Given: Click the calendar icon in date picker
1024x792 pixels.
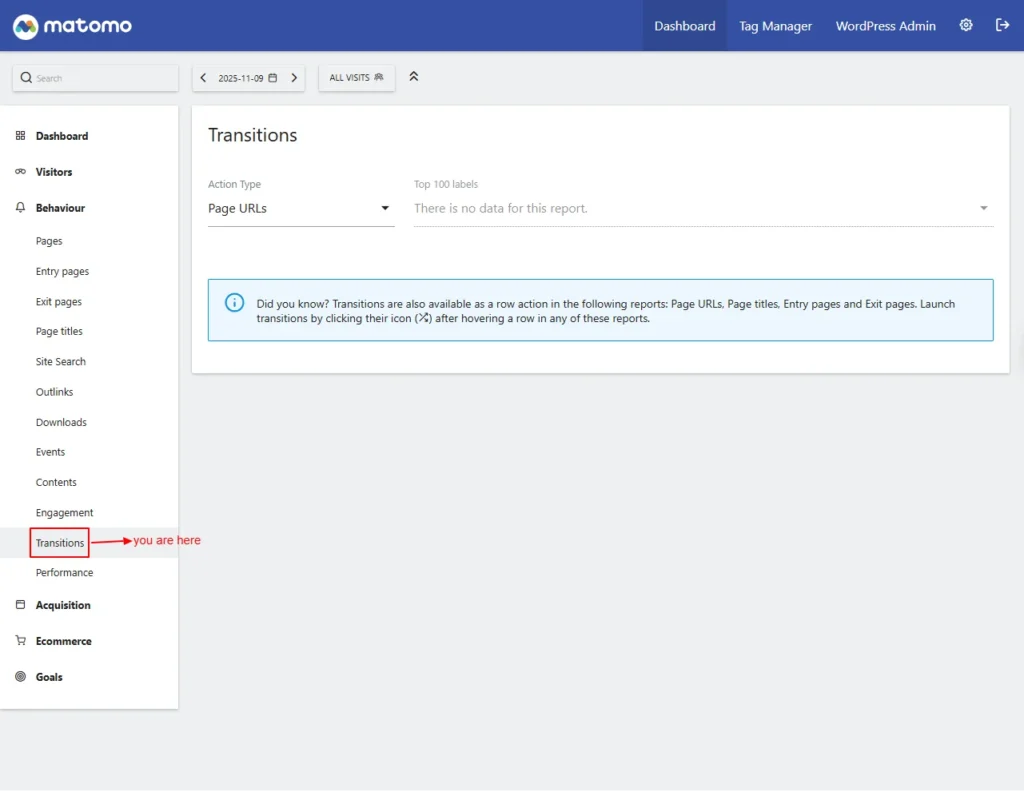Looking at the screenshot, I should click(273, 78).
